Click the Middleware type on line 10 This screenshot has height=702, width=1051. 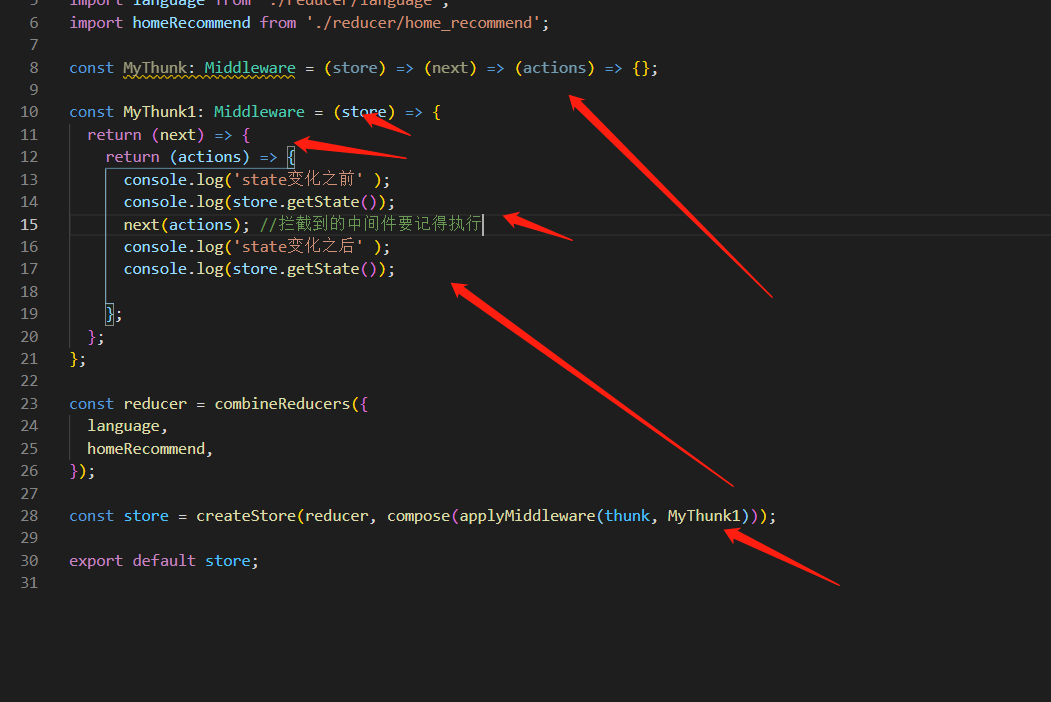(x=259, y=112)
